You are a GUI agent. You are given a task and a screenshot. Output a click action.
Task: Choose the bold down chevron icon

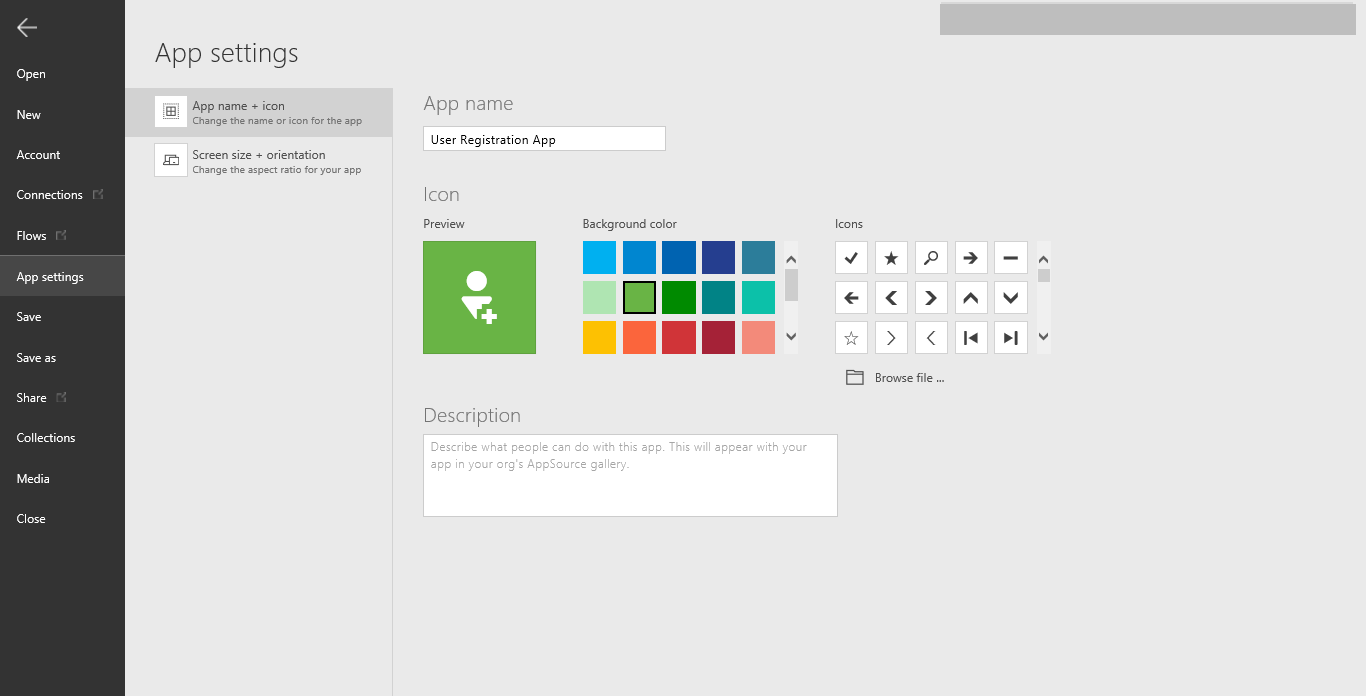click(1011, 298)
